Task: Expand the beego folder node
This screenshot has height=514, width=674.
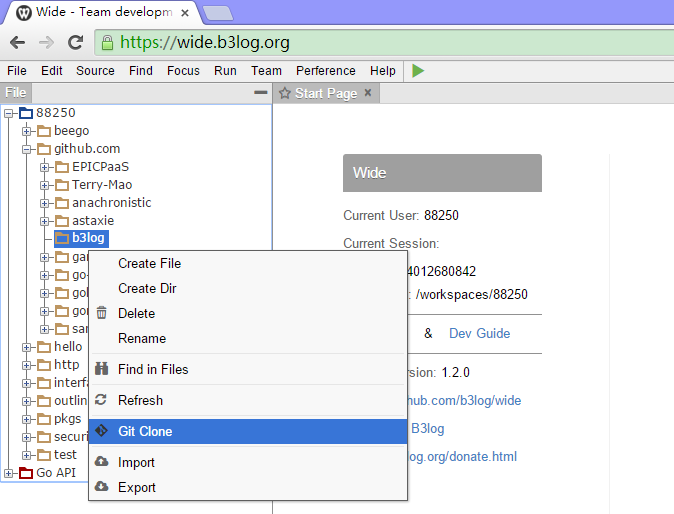Action: point(27,131)
